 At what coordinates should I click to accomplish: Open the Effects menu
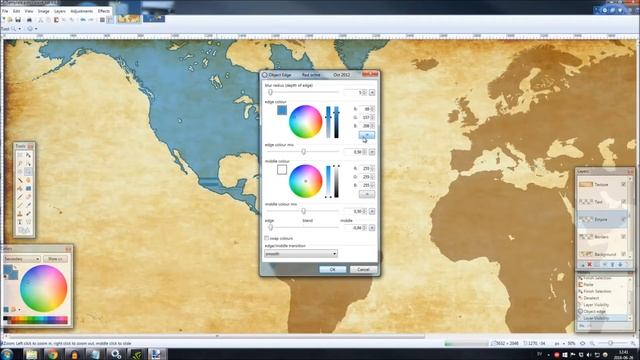pos(104,11)
